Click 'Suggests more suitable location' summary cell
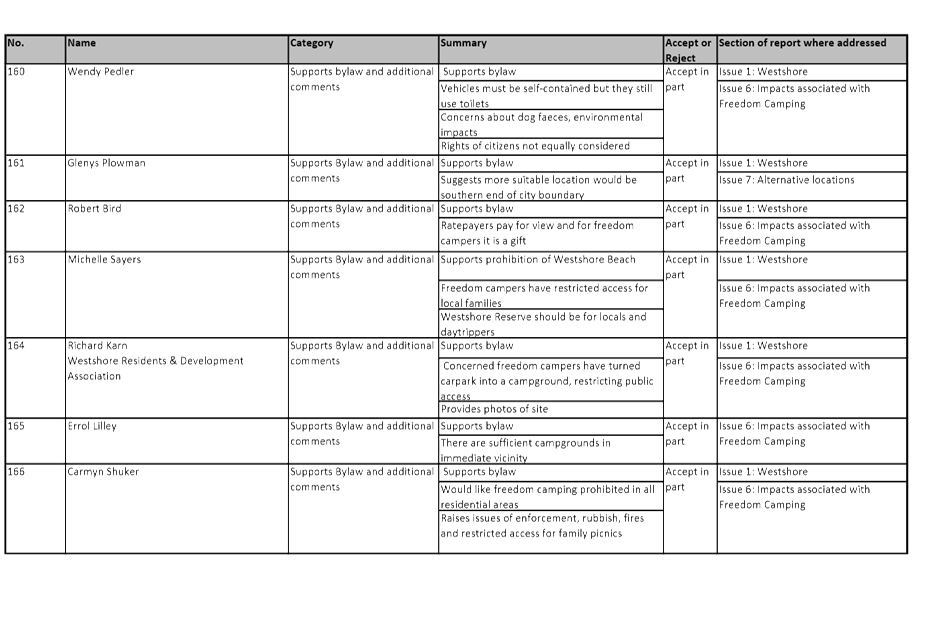Viewport: 925px width, 638px height. (x=551, y=187)
